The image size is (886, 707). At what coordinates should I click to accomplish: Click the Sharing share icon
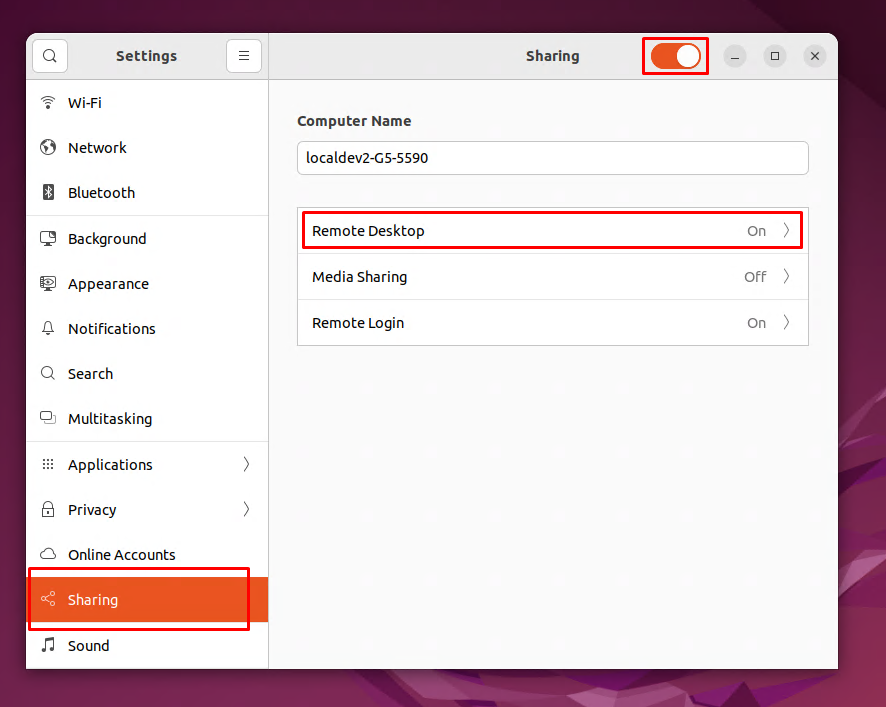48,599
